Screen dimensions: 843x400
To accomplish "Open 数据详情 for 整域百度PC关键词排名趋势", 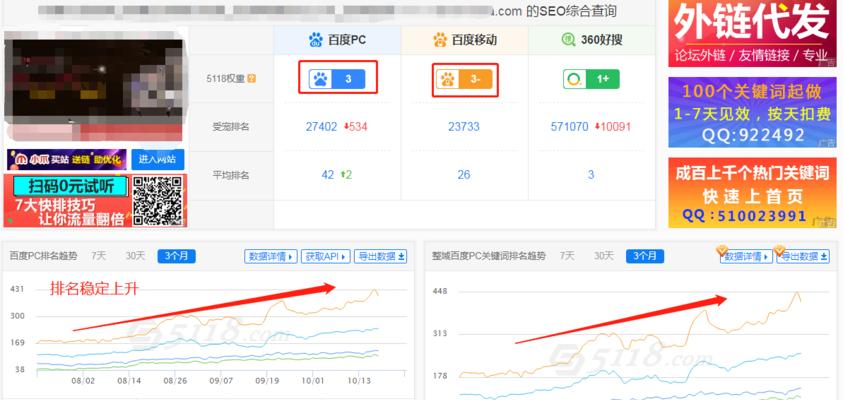I will 746,257.
